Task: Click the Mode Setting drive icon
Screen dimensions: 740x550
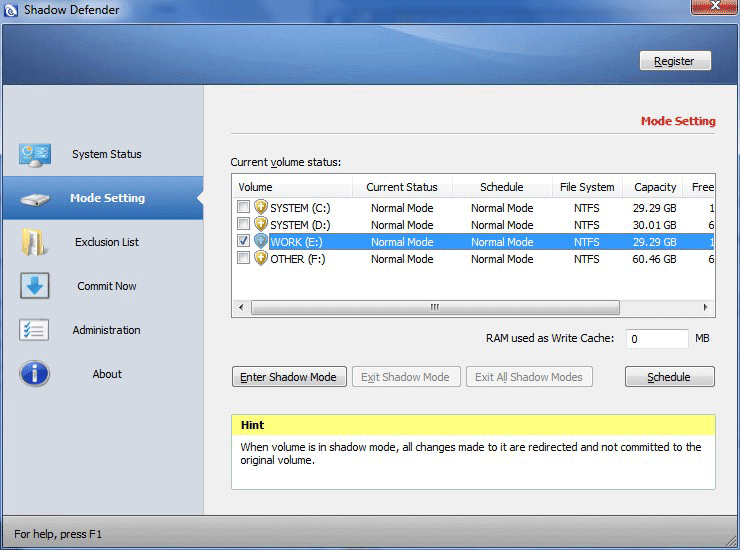Action: click(35, 198)
